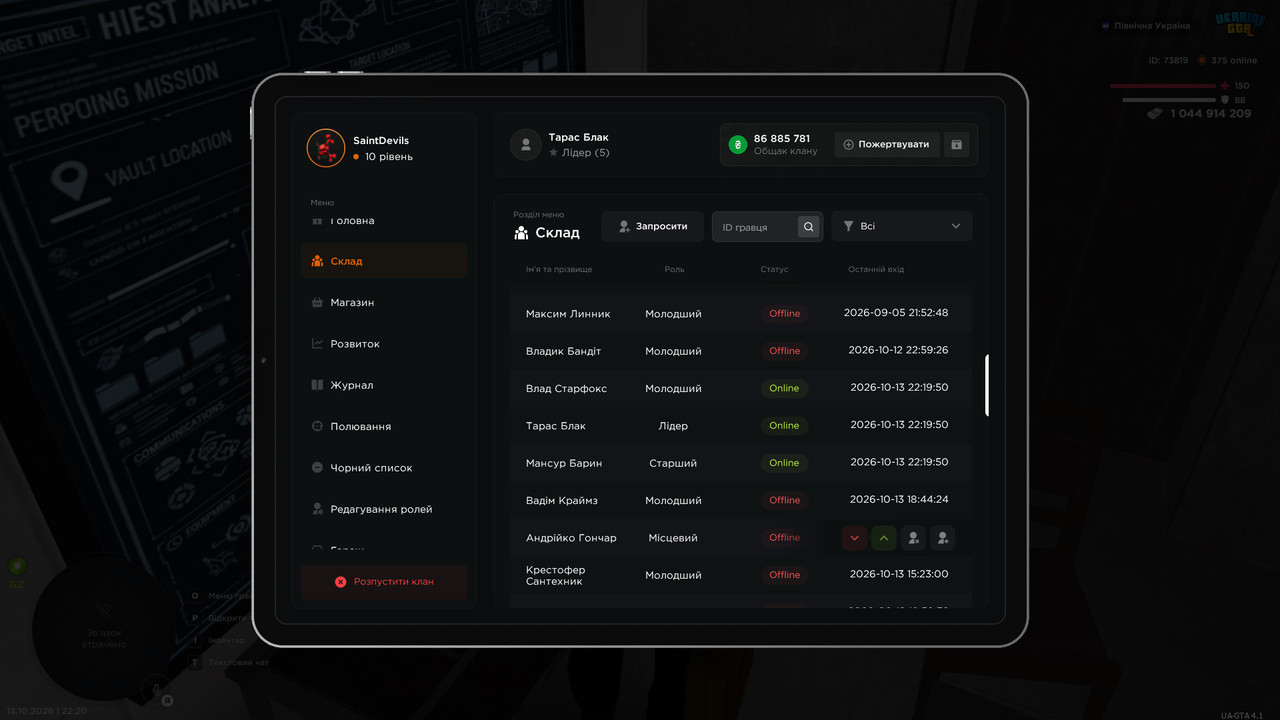Open the Всі filter dropdown
1280x720 pixels.
(x=902, y=226)
